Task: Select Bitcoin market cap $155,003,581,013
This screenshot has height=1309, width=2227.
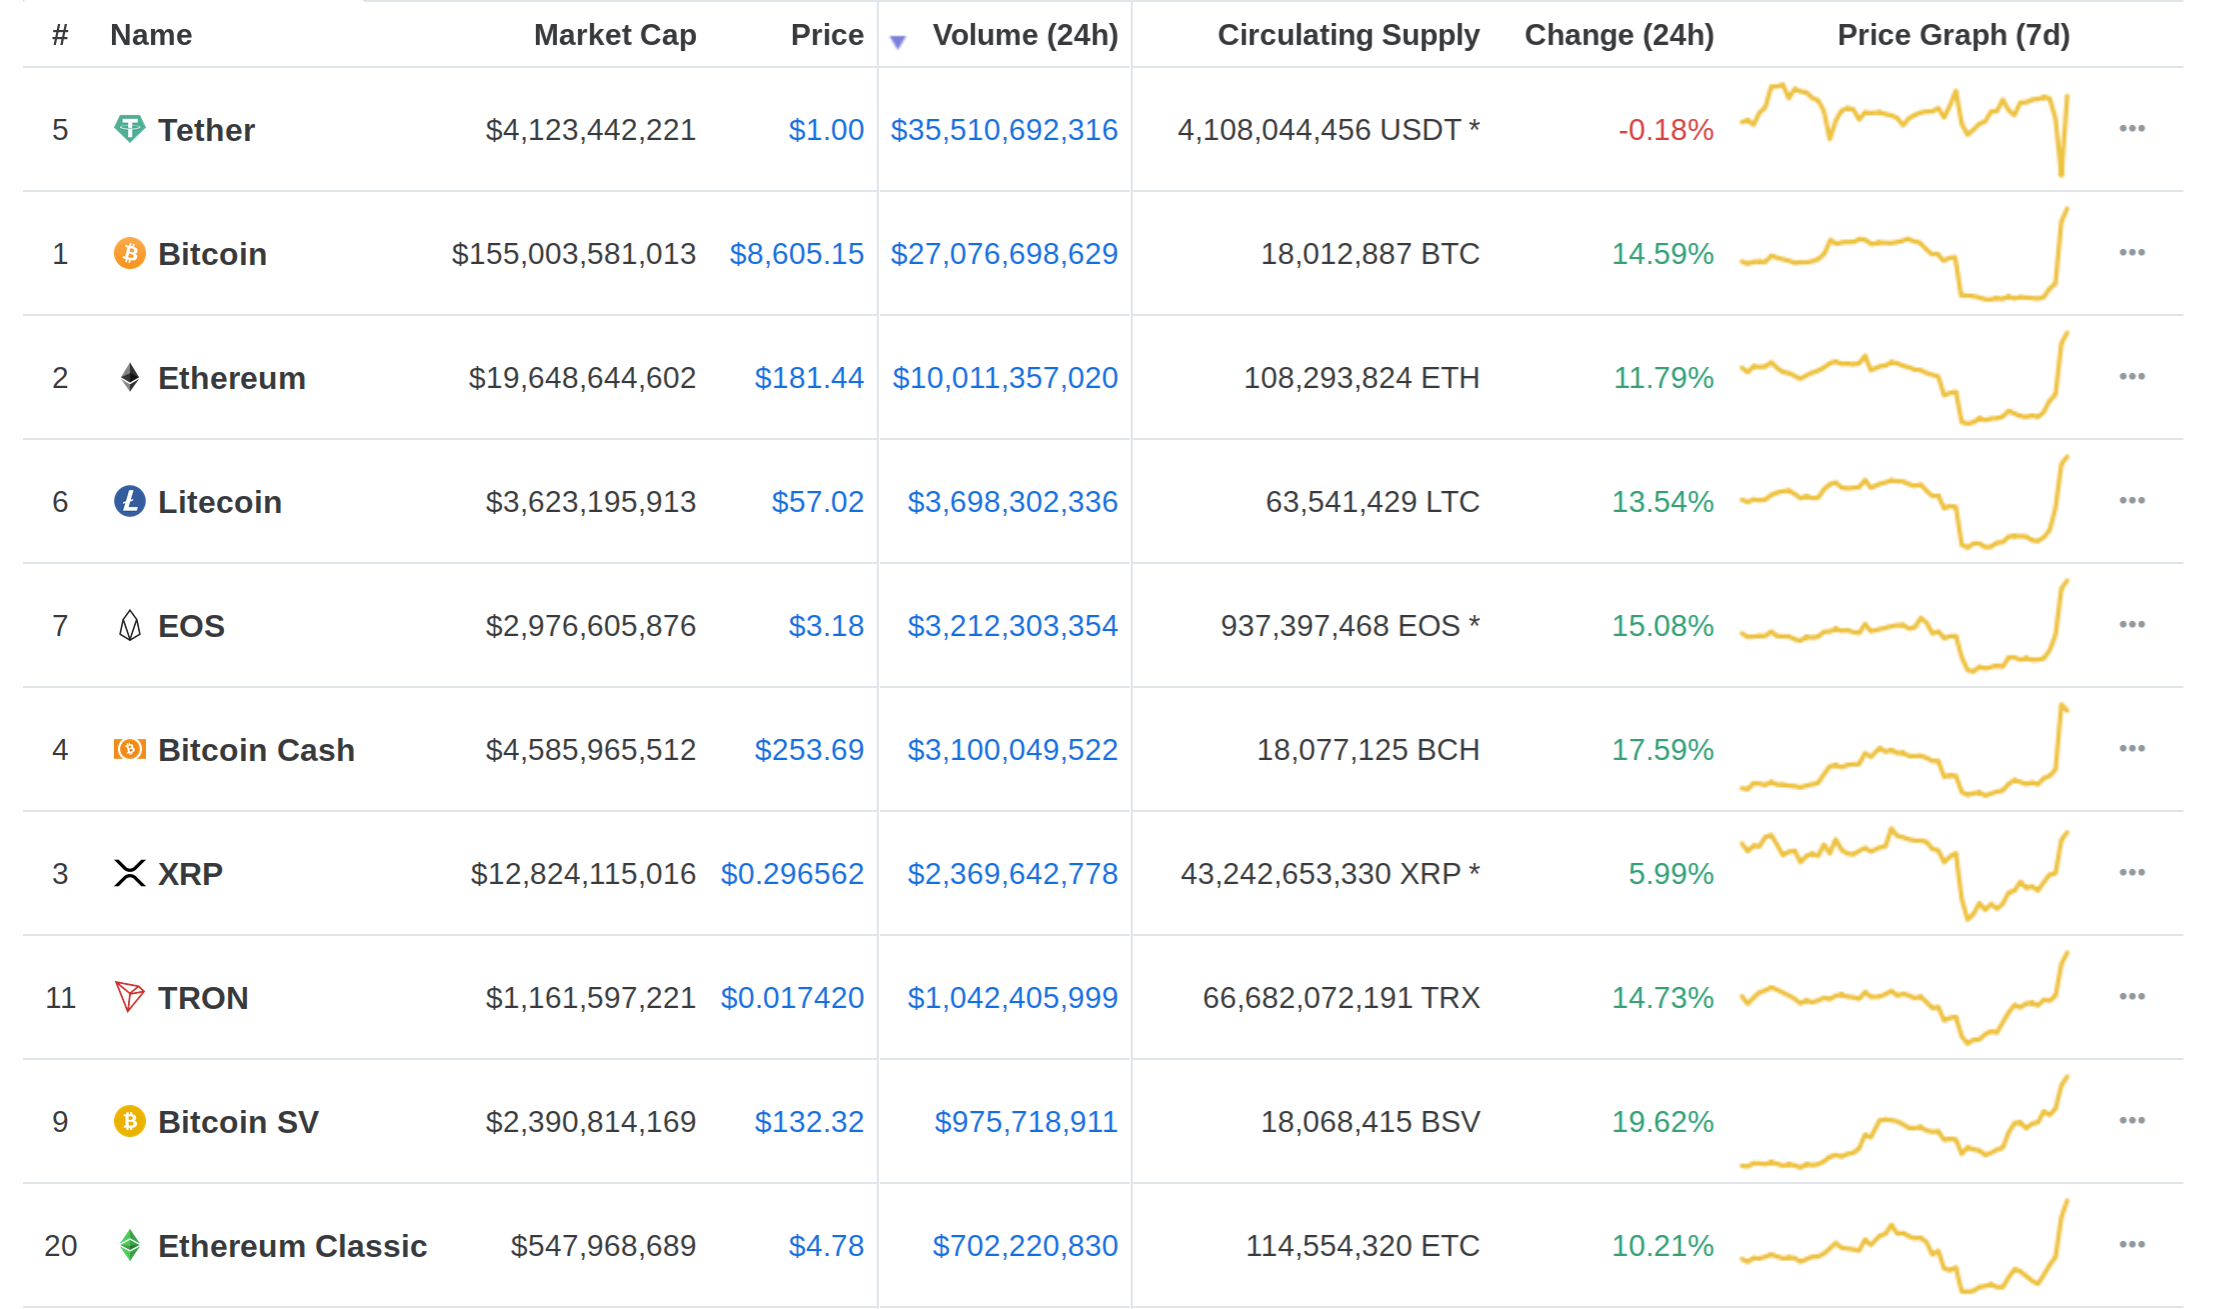Action: [x=574, y=254]
